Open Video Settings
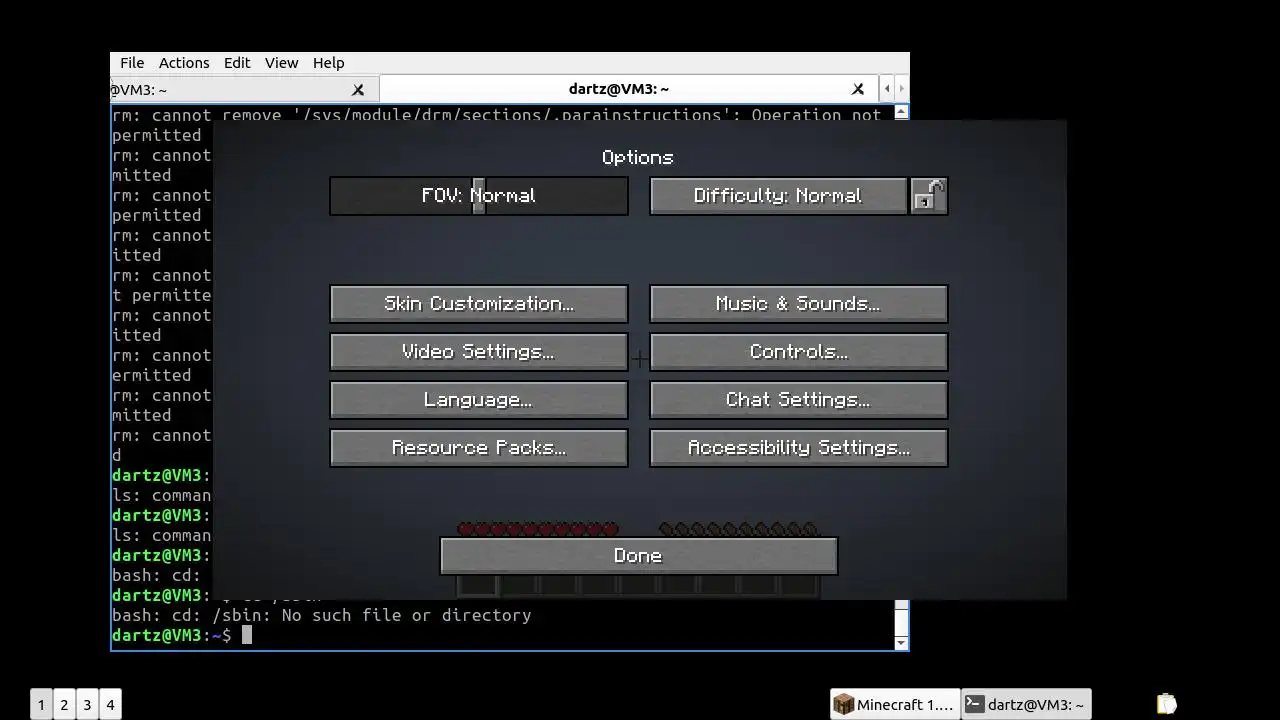This screenshot has width=1280, height=720. pyautogui.click(x=479, y=352)
